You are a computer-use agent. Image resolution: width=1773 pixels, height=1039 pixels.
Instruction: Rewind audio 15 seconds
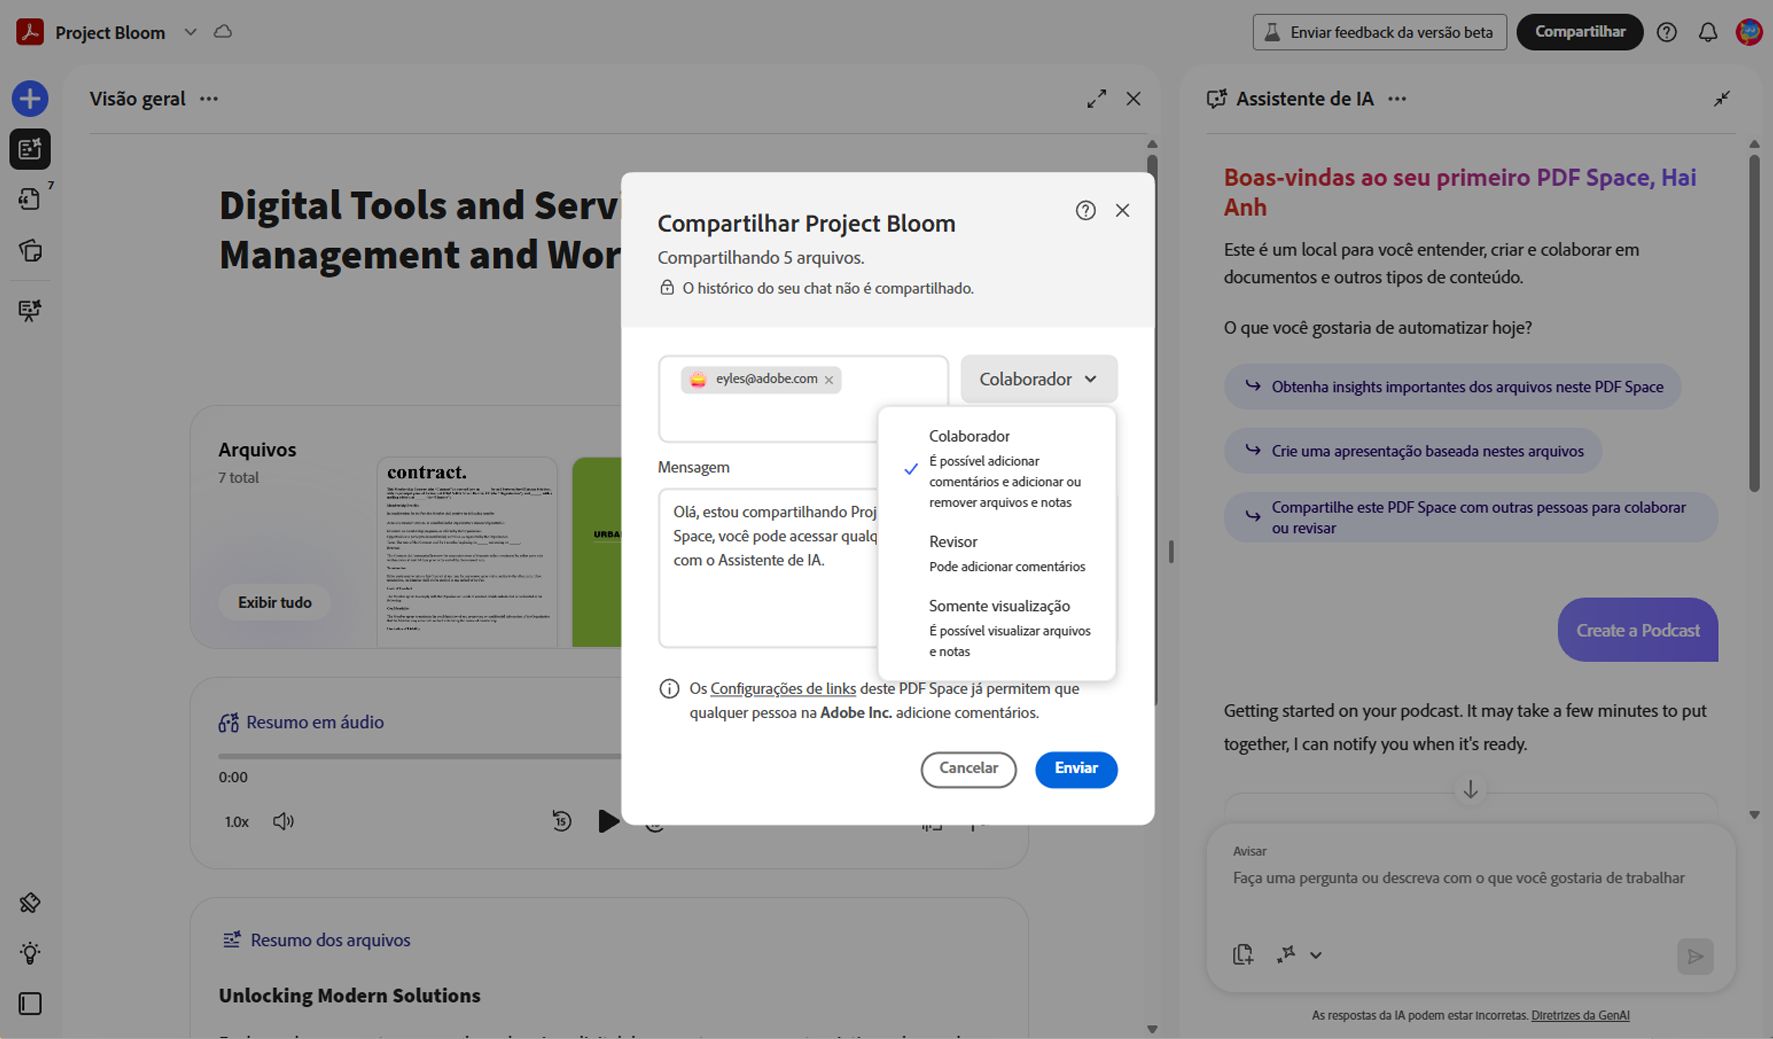(562, 821)
